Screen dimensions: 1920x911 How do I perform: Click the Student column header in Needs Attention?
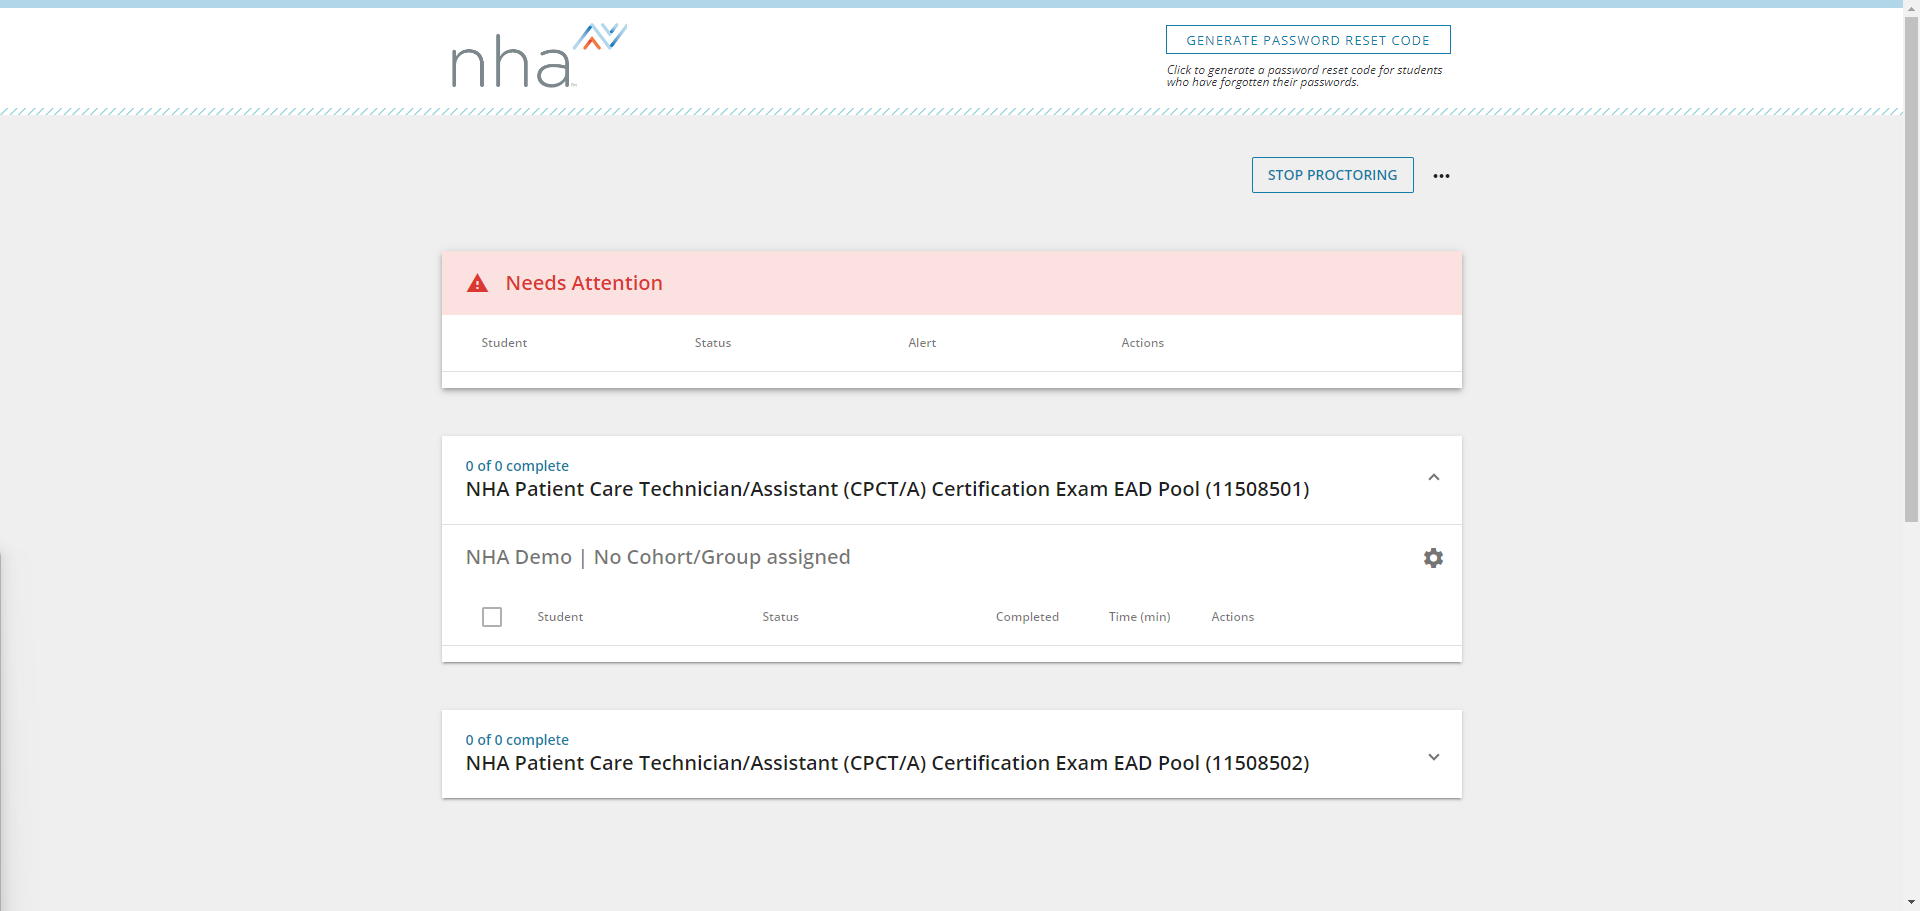pyautogui.click(x=504, y=343)
